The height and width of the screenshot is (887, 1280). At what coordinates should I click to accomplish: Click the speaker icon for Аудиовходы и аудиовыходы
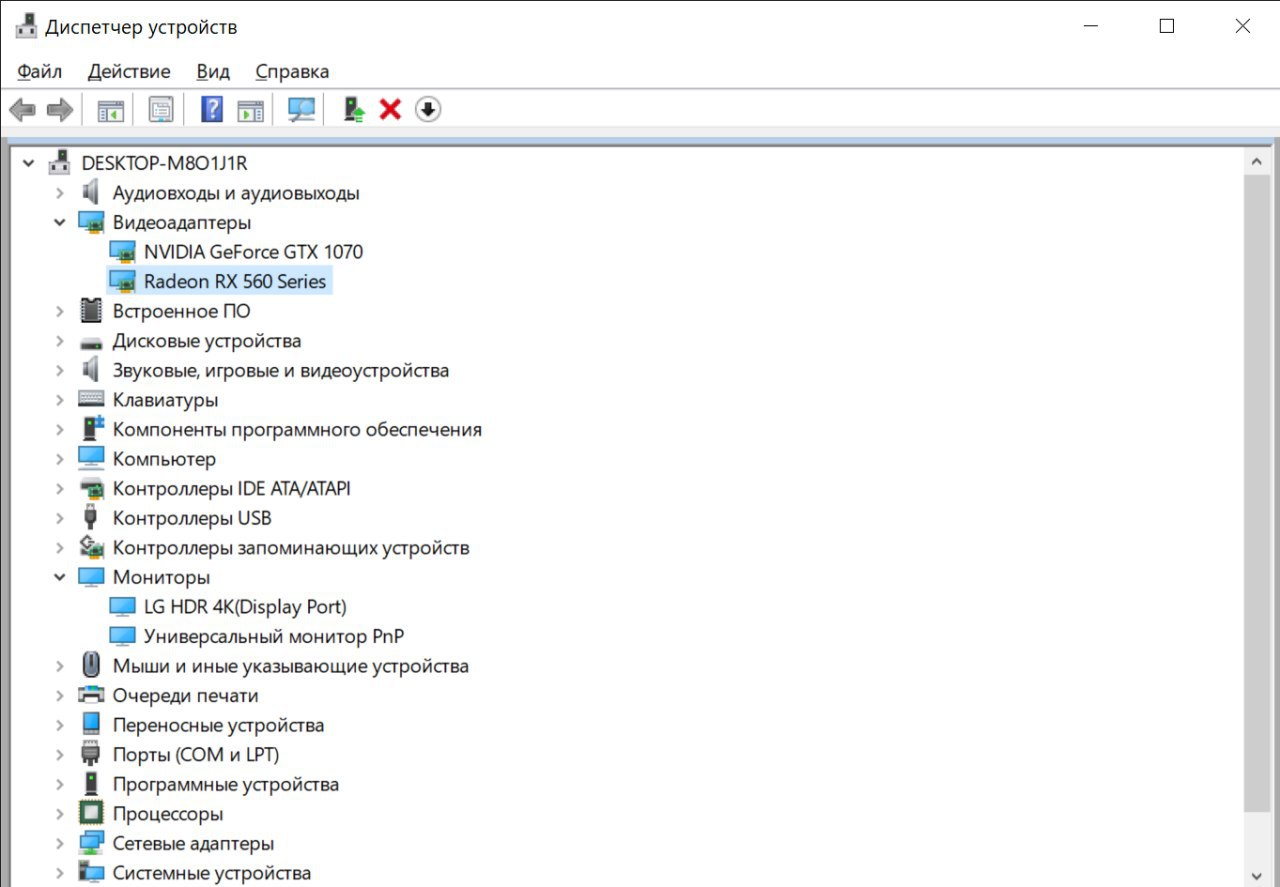(91, 192)
